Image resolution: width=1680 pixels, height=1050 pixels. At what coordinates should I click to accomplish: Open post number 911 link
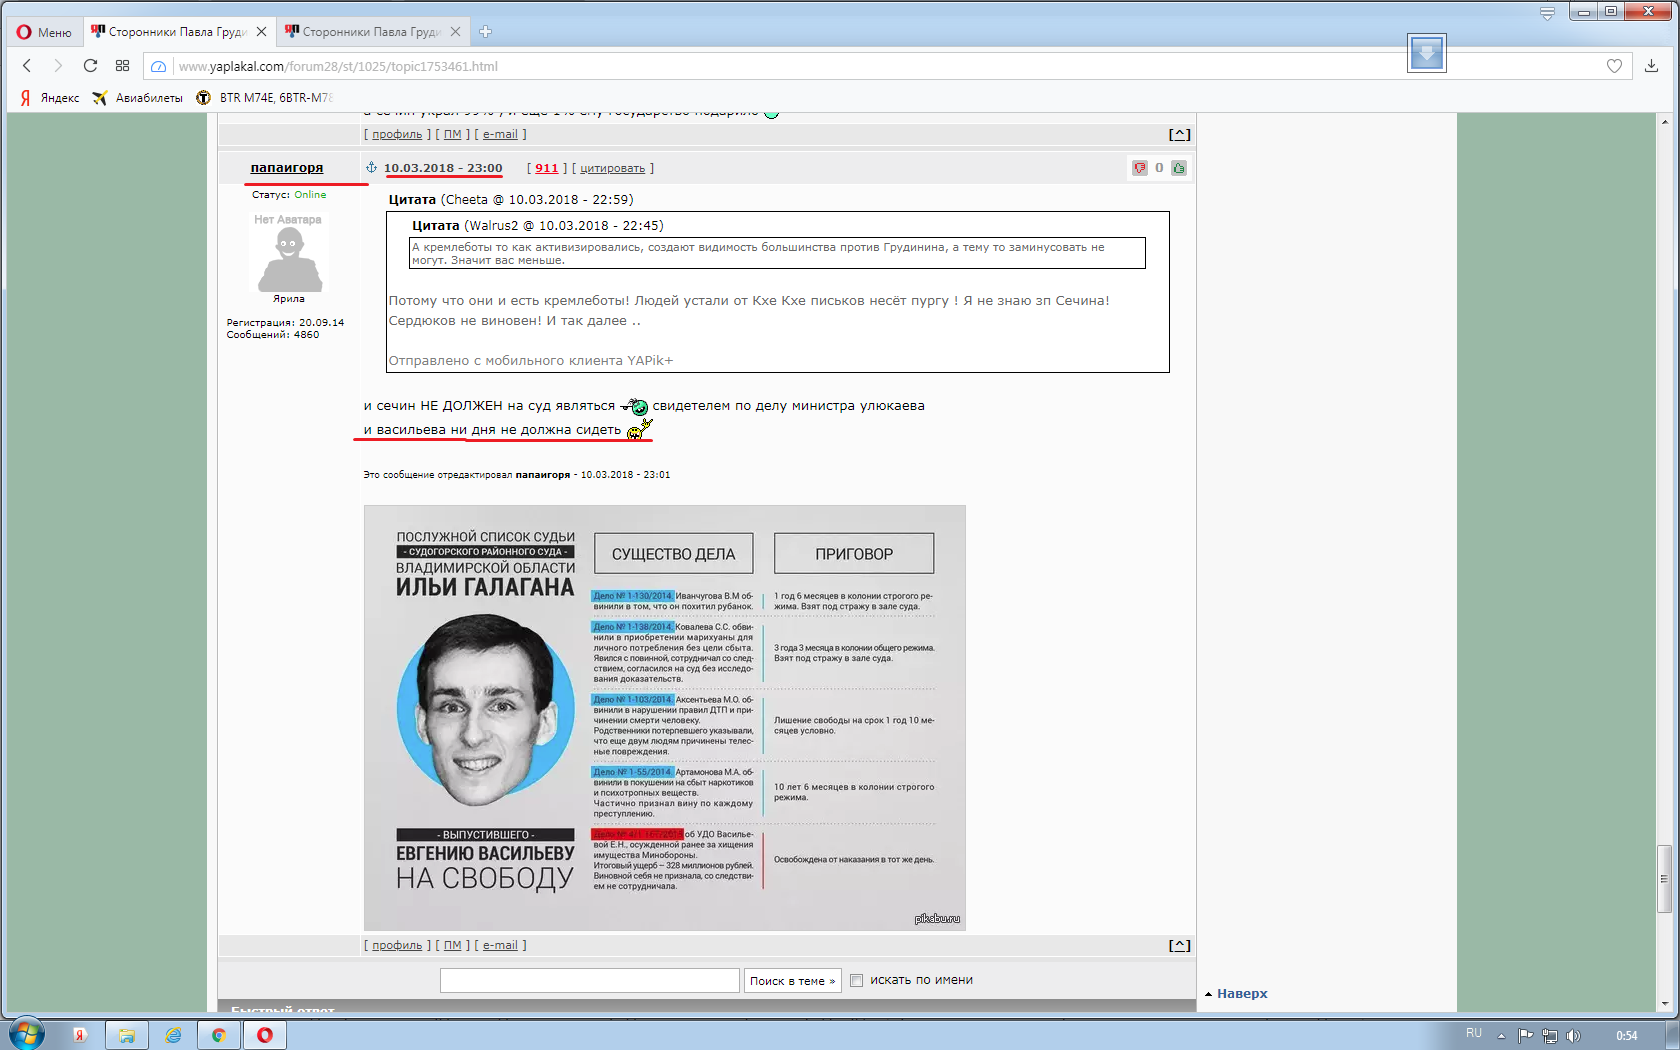point(546,168)
